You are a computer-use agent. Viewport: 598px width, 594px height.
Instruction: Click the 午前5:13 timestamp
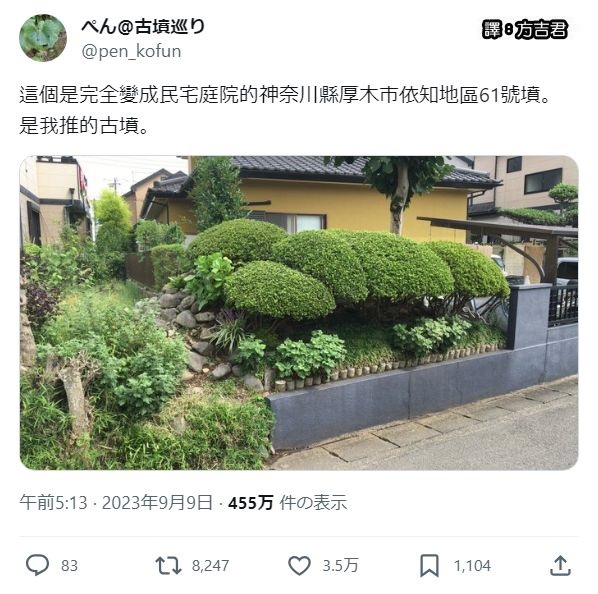coord(53,502)
